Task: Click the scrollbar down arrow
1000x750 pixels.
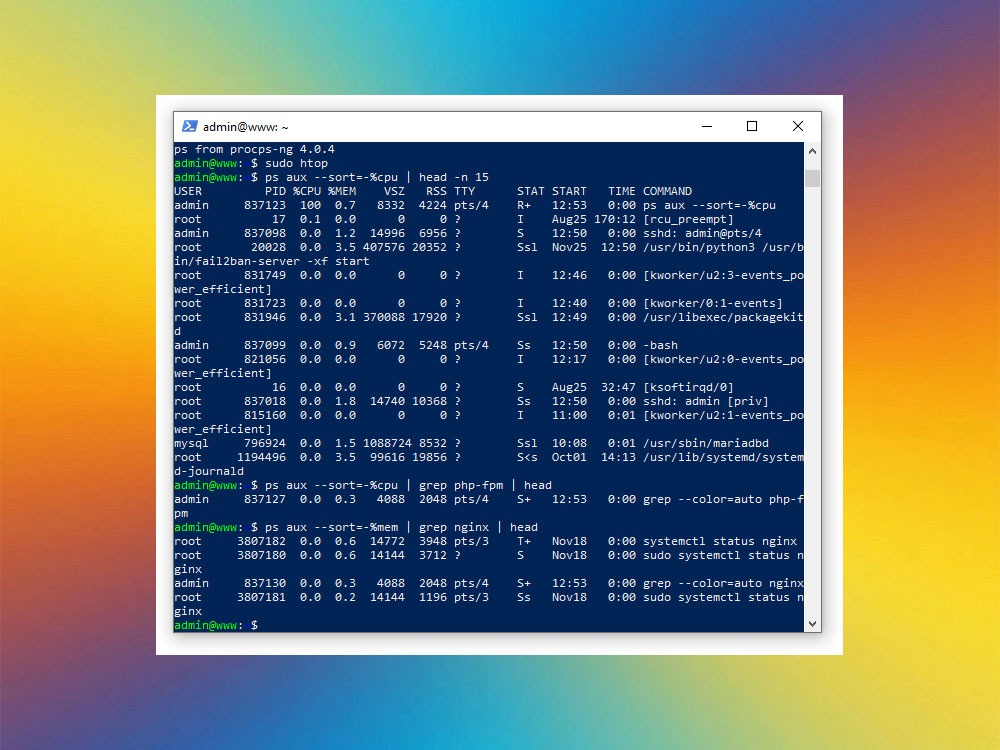Action: coord(812,623)
